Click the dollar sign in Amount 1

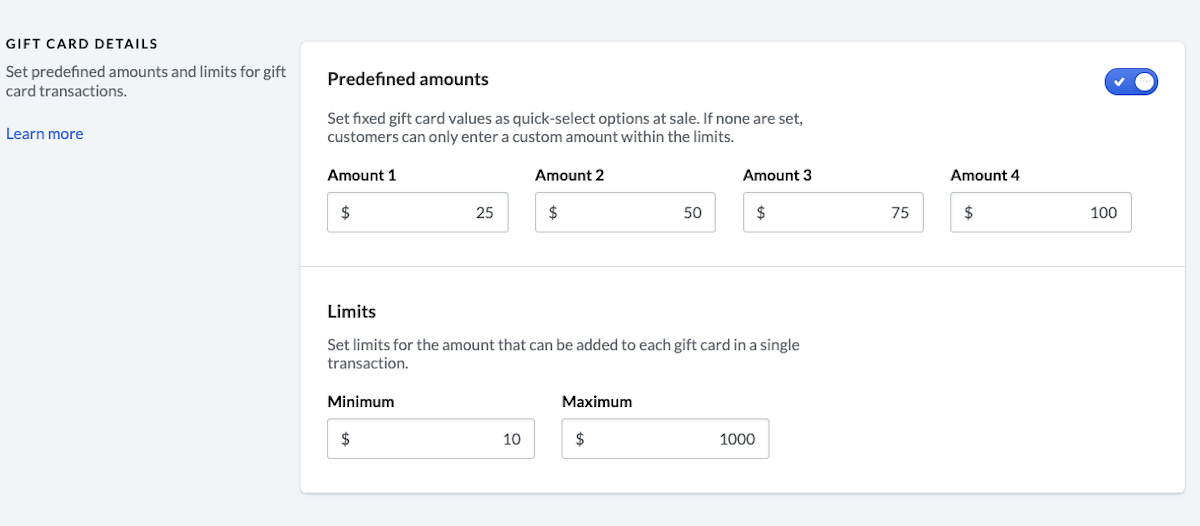345,212
